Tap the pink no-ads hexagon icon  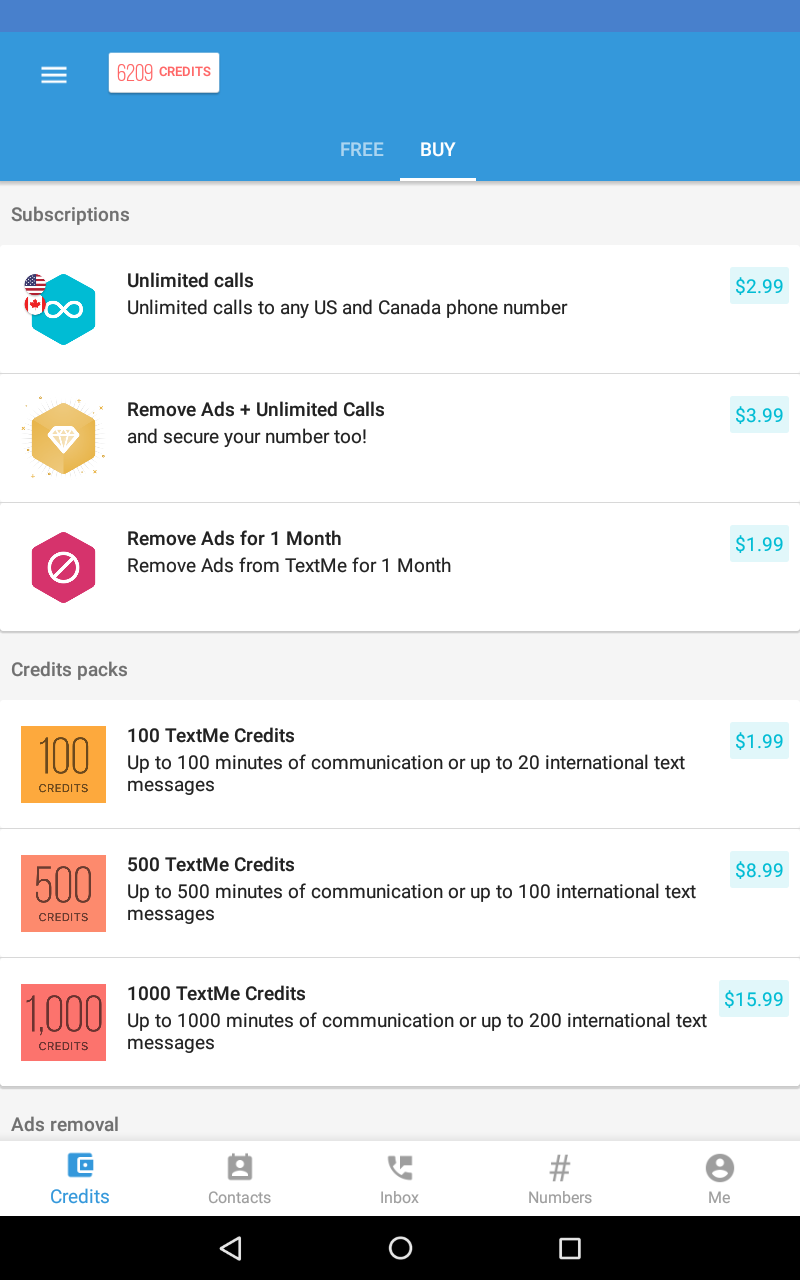pos(63,567)
